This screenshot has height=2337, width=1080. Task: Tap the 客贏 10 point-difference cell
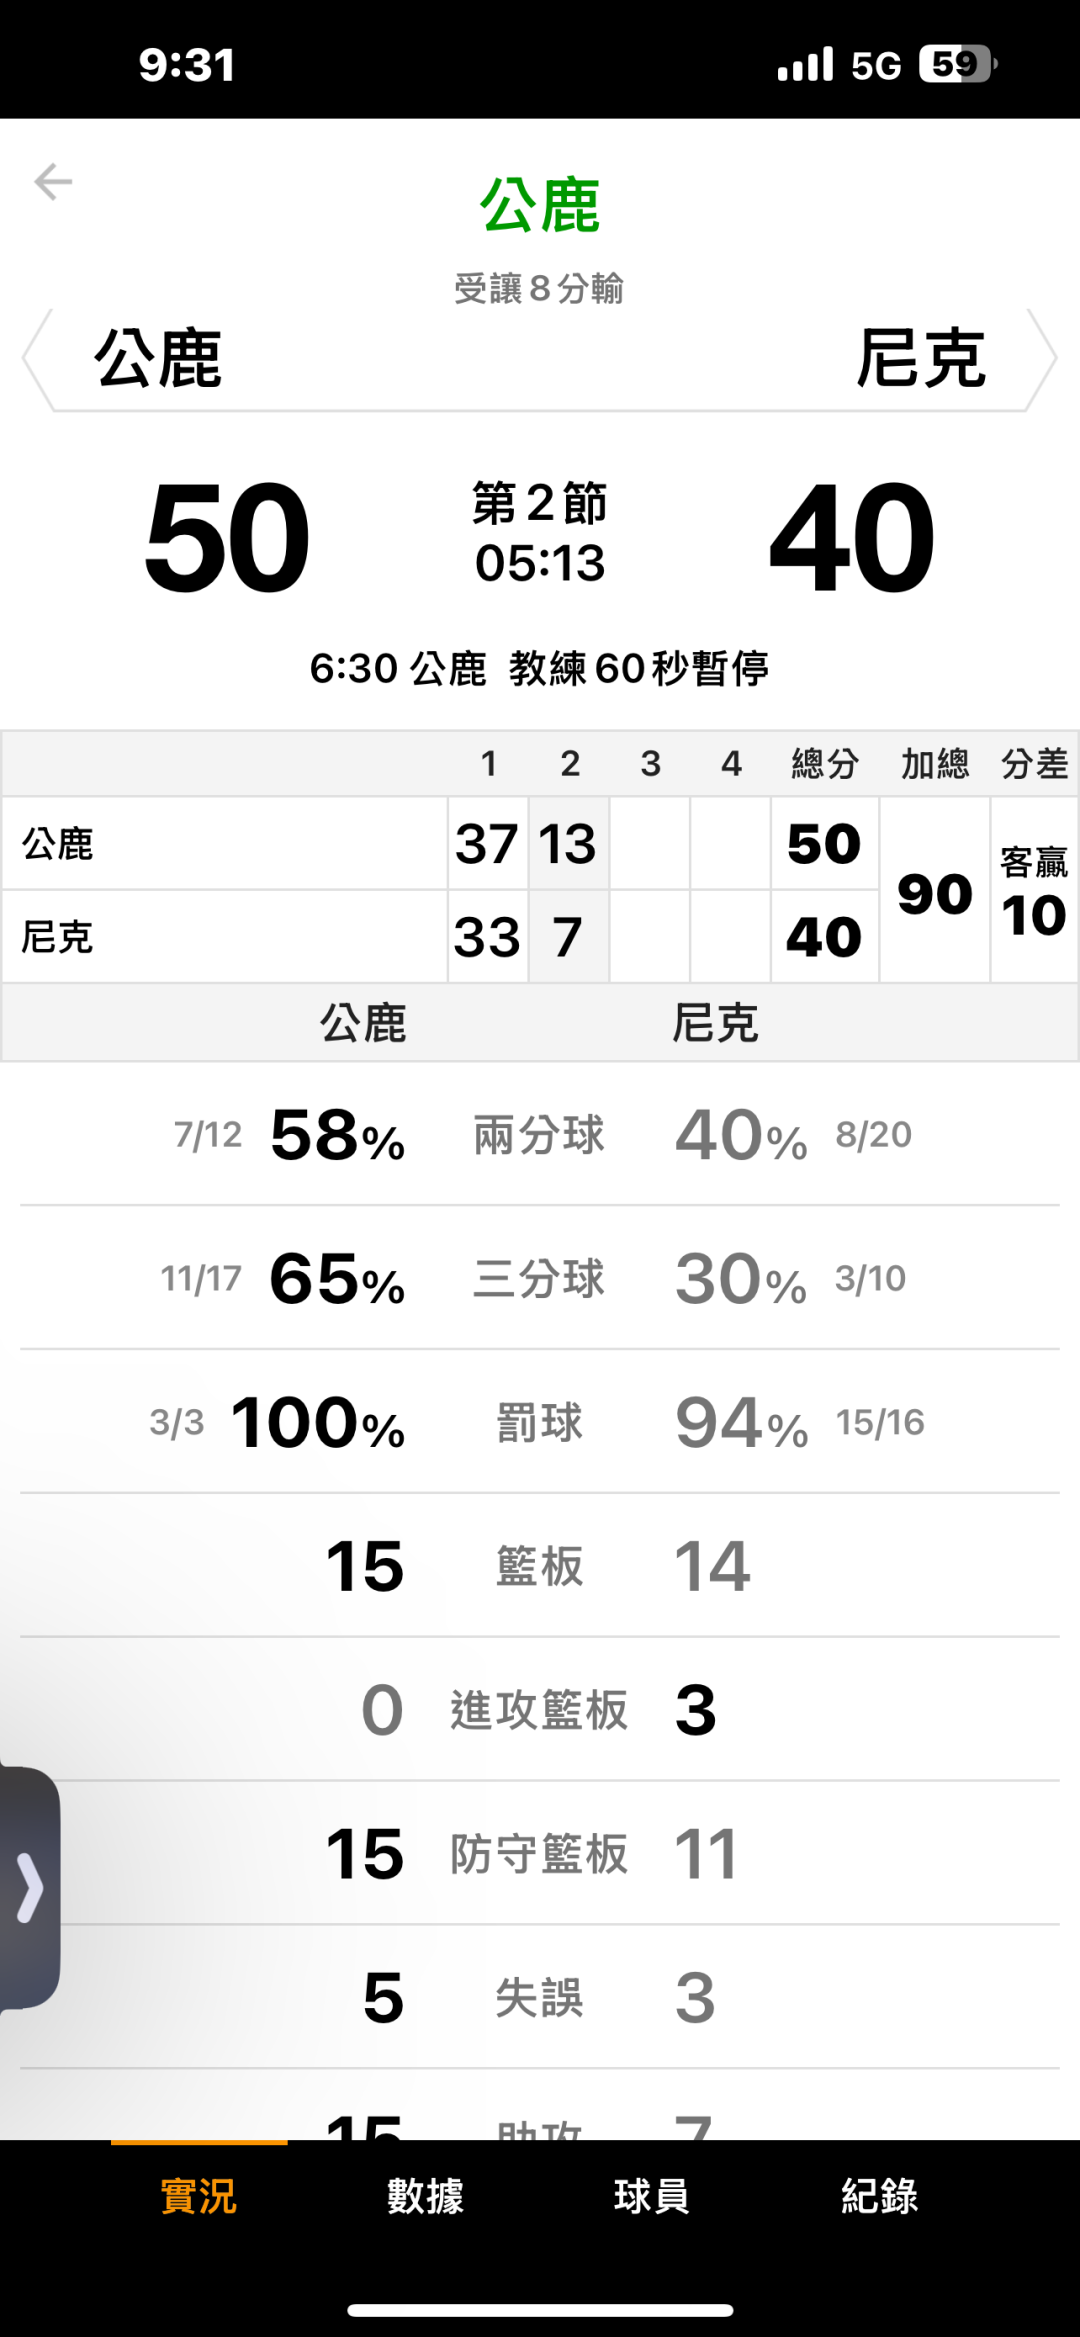click(1034, 891)
